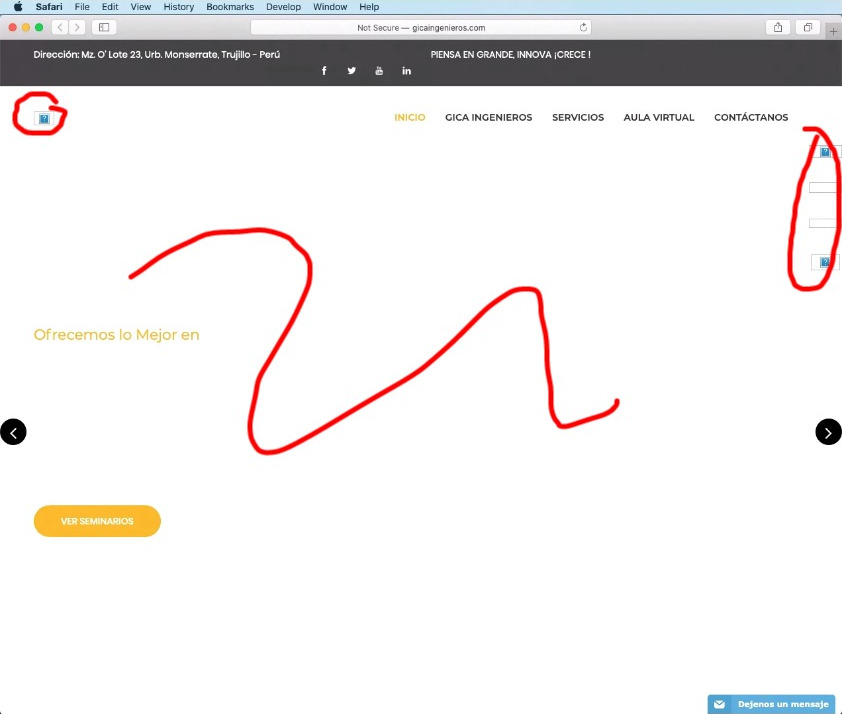Open the Apple menu
Image resolution: width=842 pixels, height=714 pixels.
[x=18, y=7]
